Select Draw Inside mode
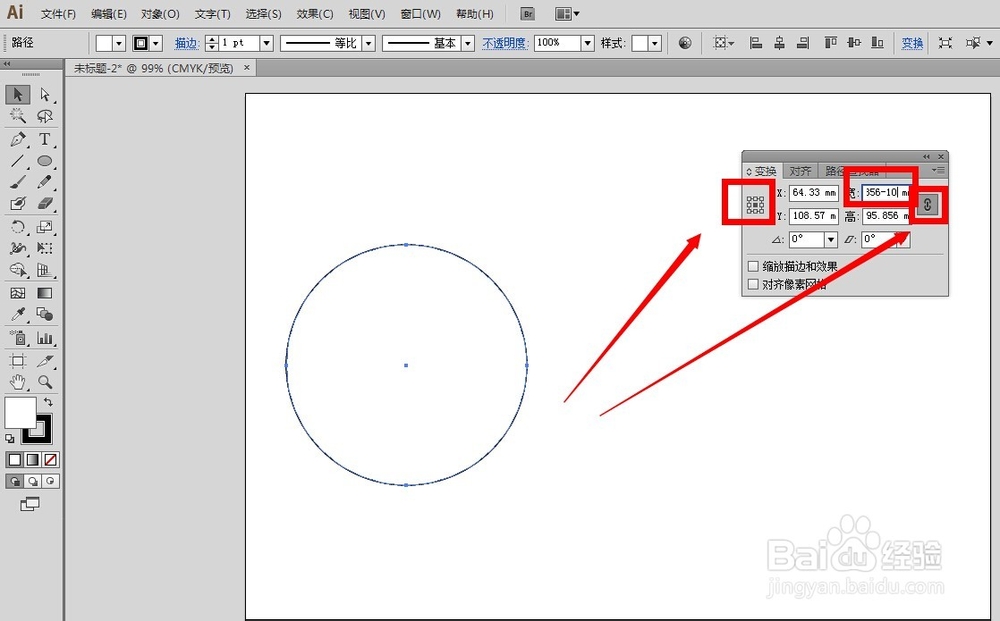Screen dimensions: 1000x621 (50, 481)
